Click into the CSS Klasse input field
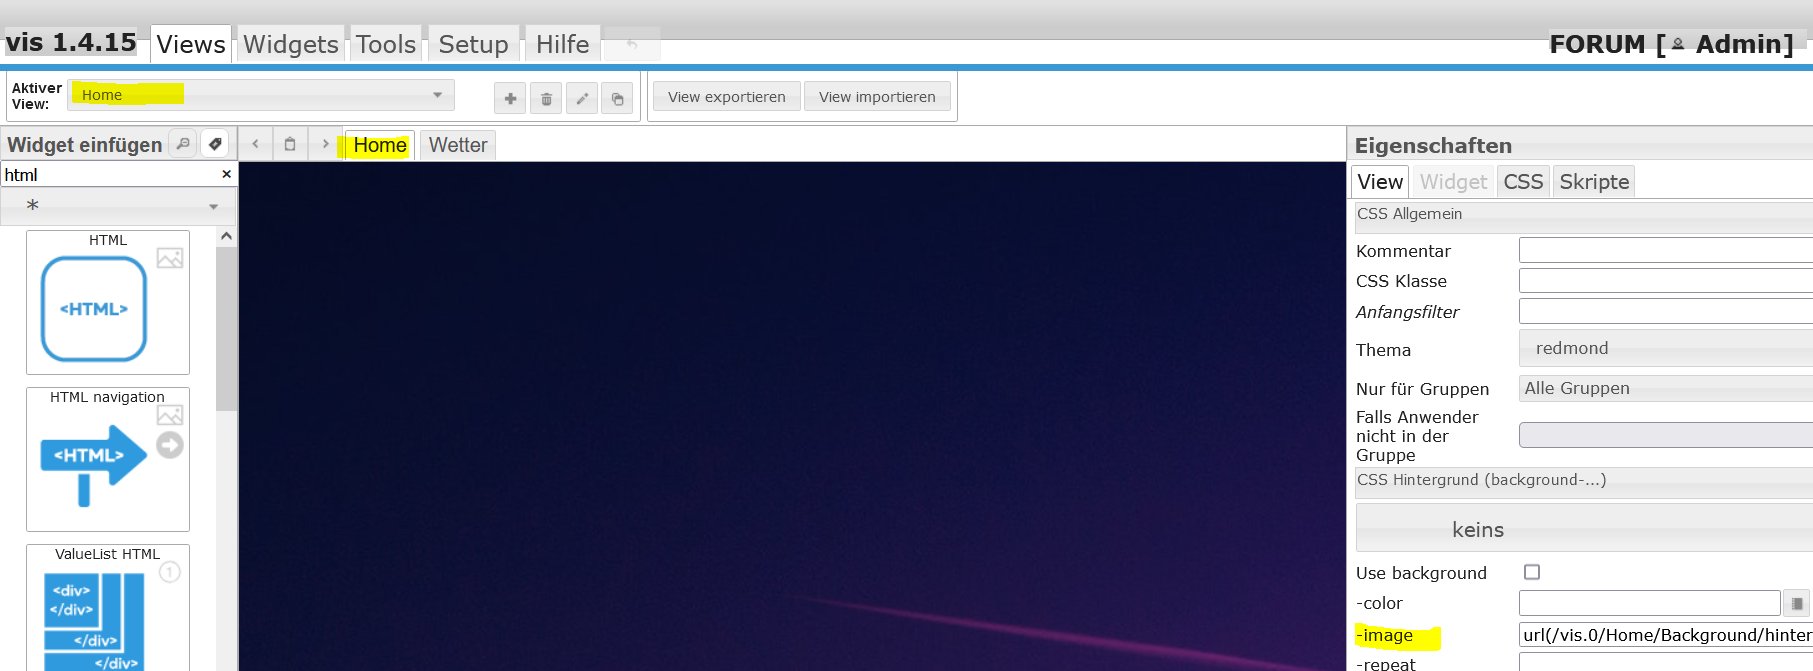1813x671 pixels. pyautogui.click(x=1666, y=280)
